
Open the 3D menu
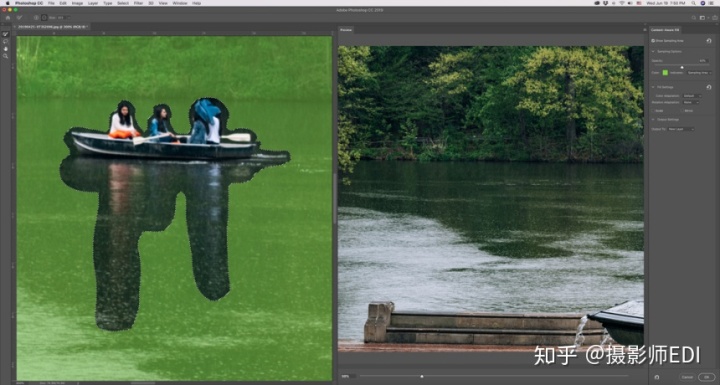click(151, 3)
